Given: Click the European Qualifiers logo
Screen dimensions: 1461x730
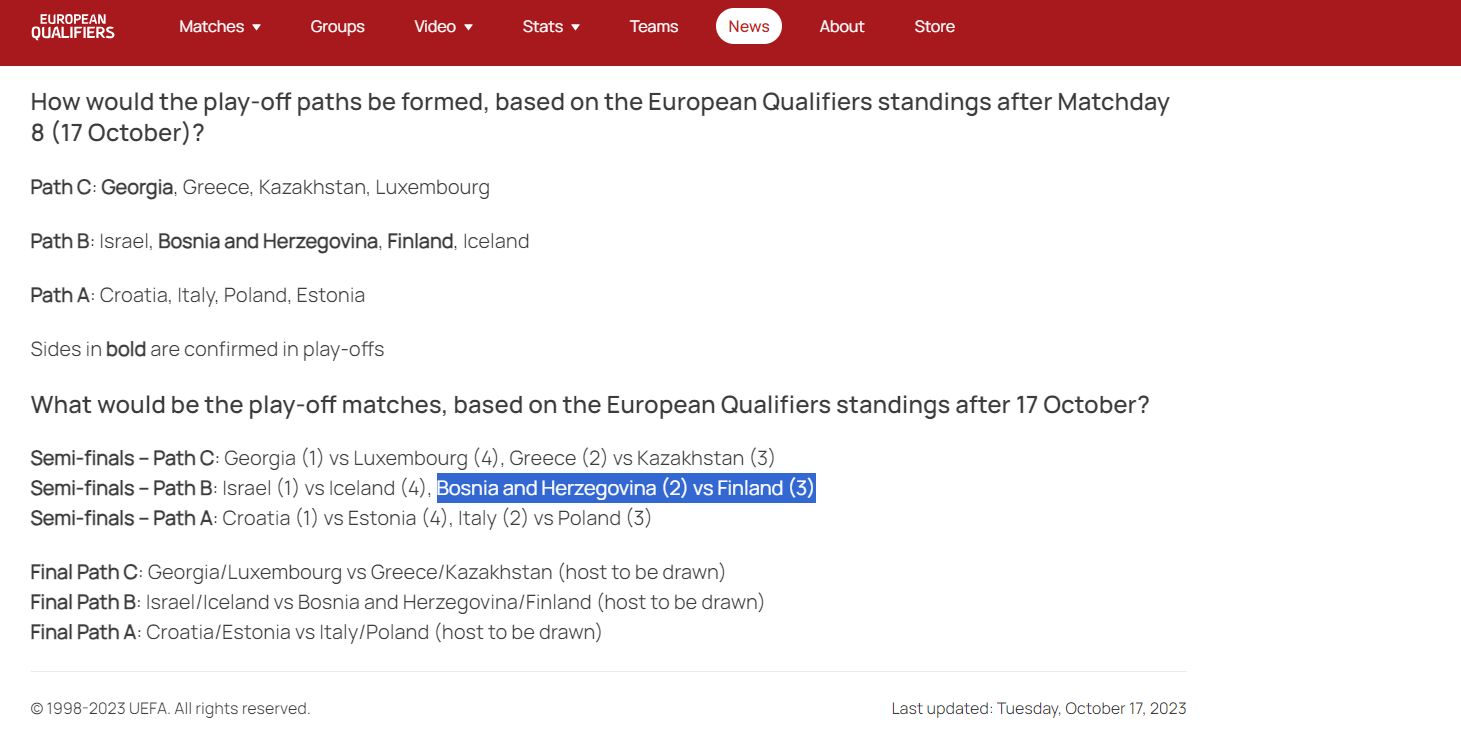Looking at the screenshot, I should click(x=73, y=27).
